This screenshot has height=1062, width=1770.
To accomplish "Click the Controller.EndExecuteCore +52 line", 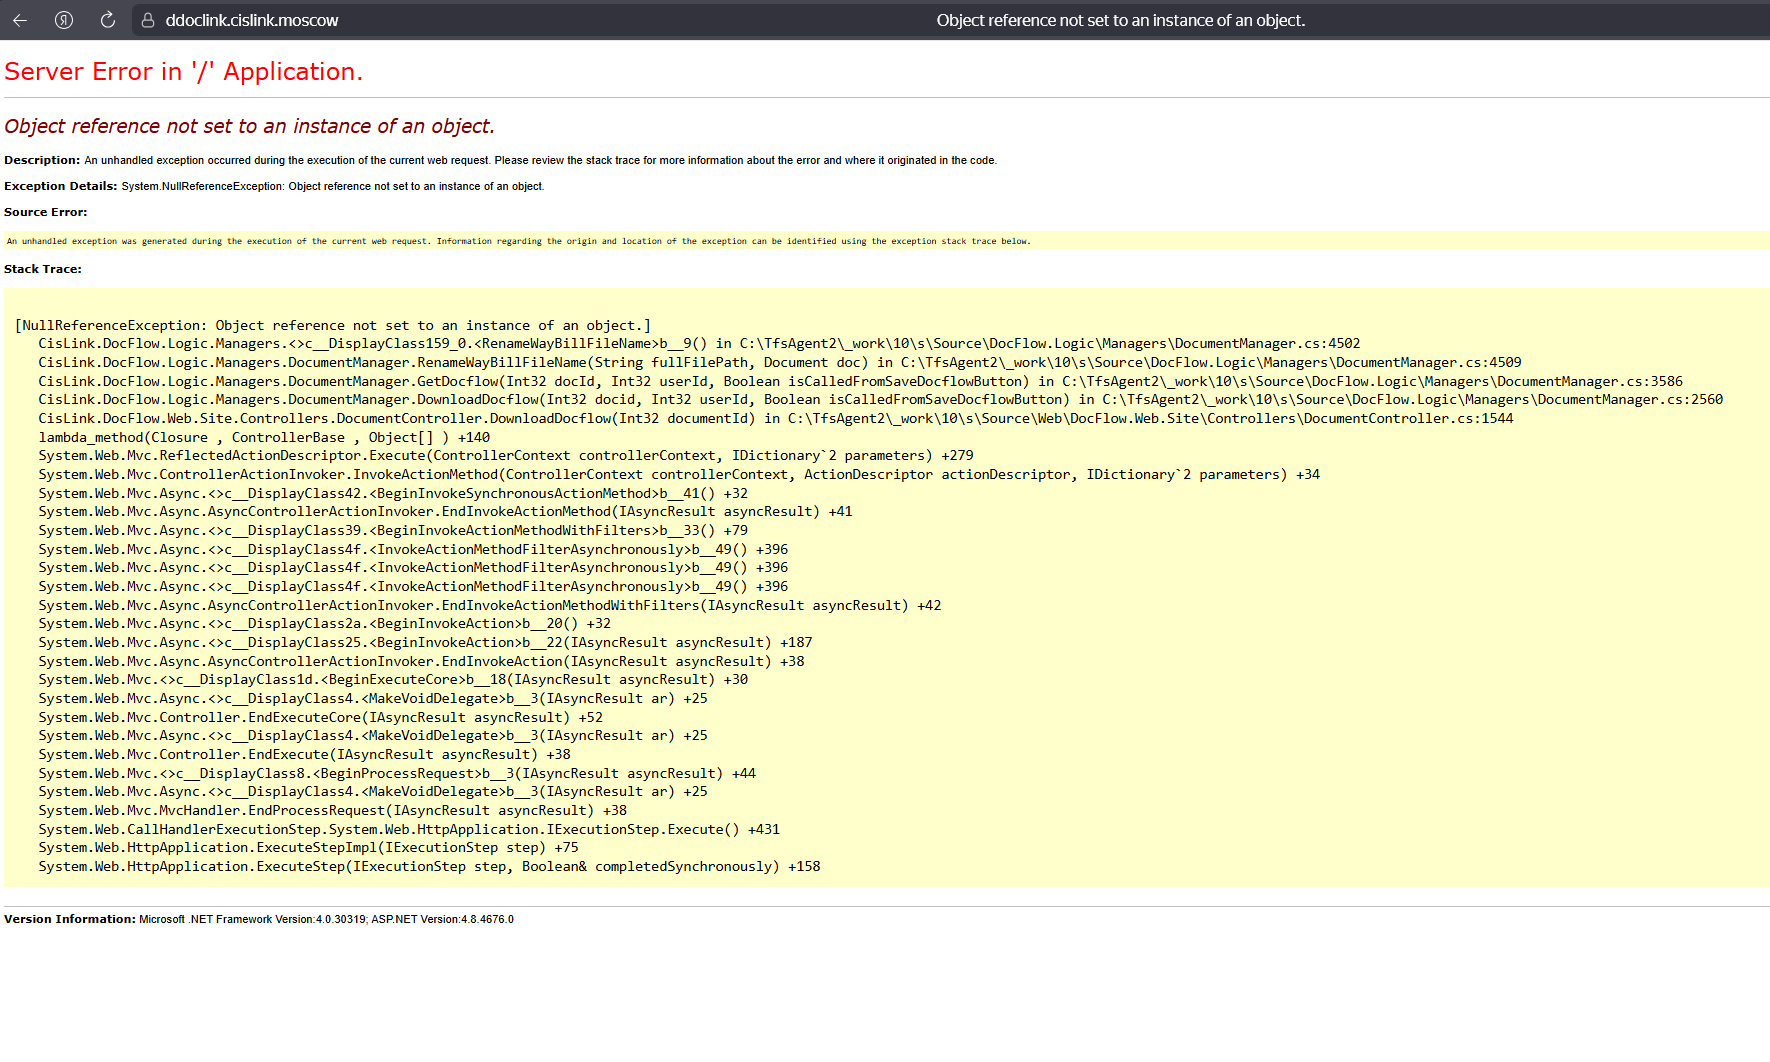I will pos(320,717).
